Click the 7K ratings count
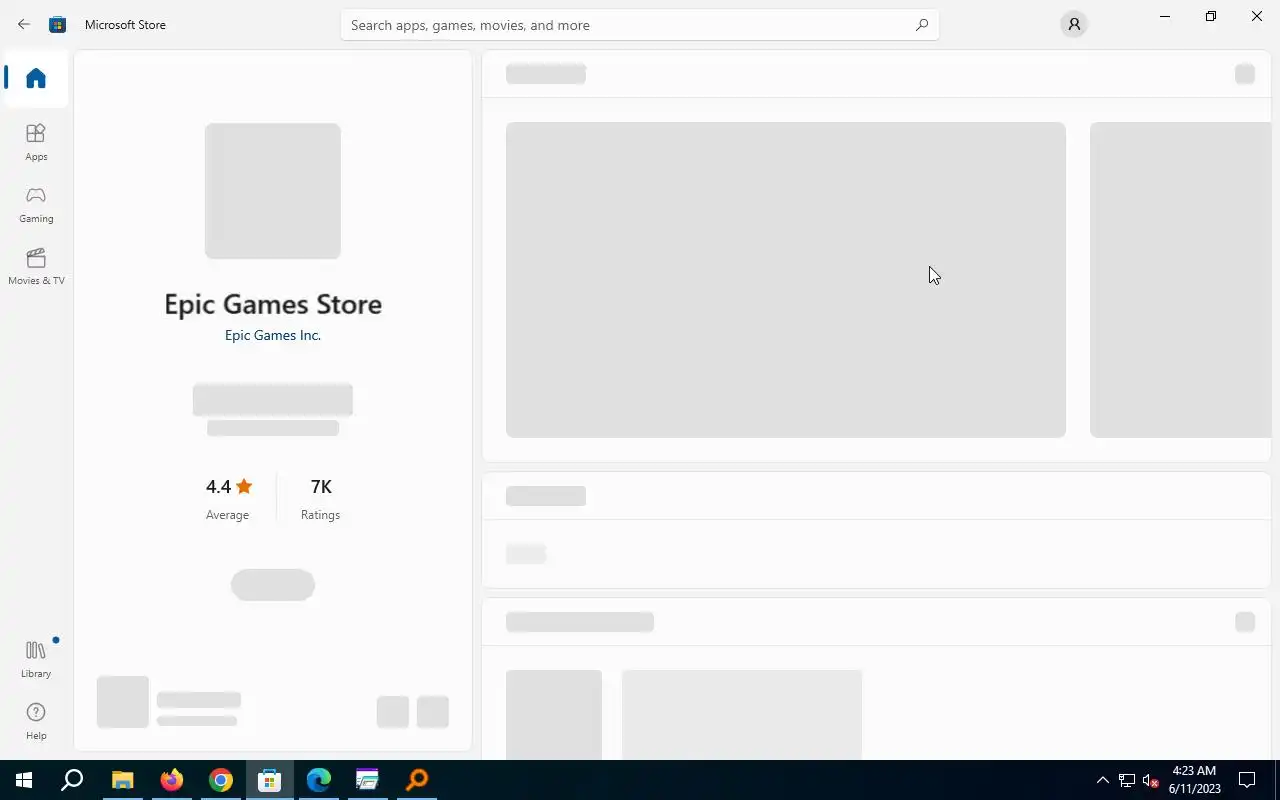This screenshot has height=800, width=1280. point(321,487)
